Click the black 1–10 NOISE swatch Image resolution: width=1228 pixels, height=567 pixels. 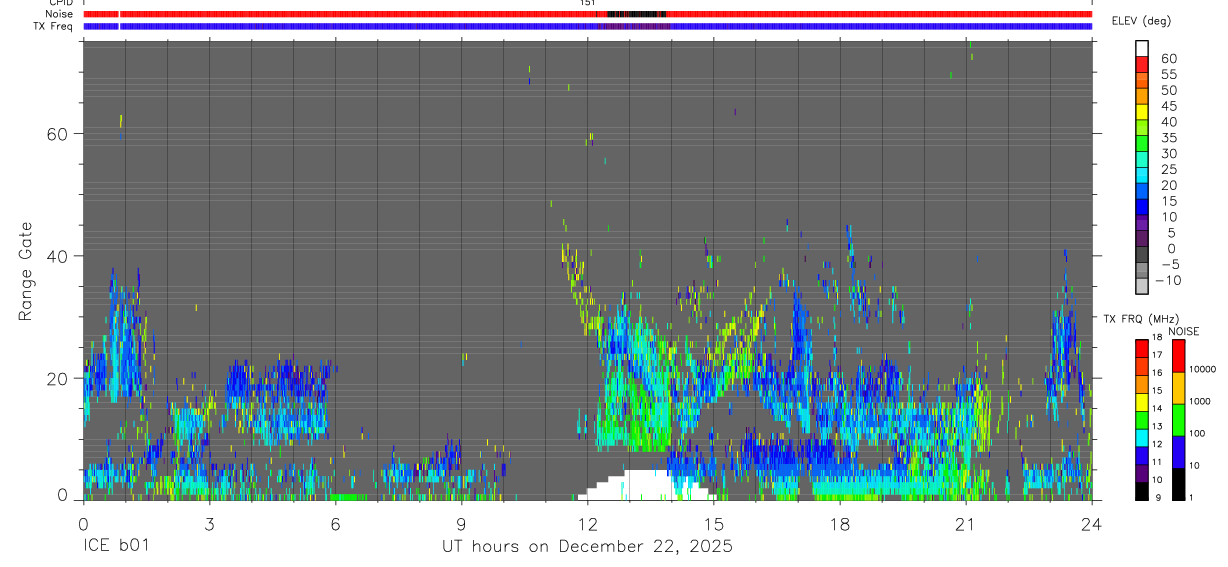1179,483
